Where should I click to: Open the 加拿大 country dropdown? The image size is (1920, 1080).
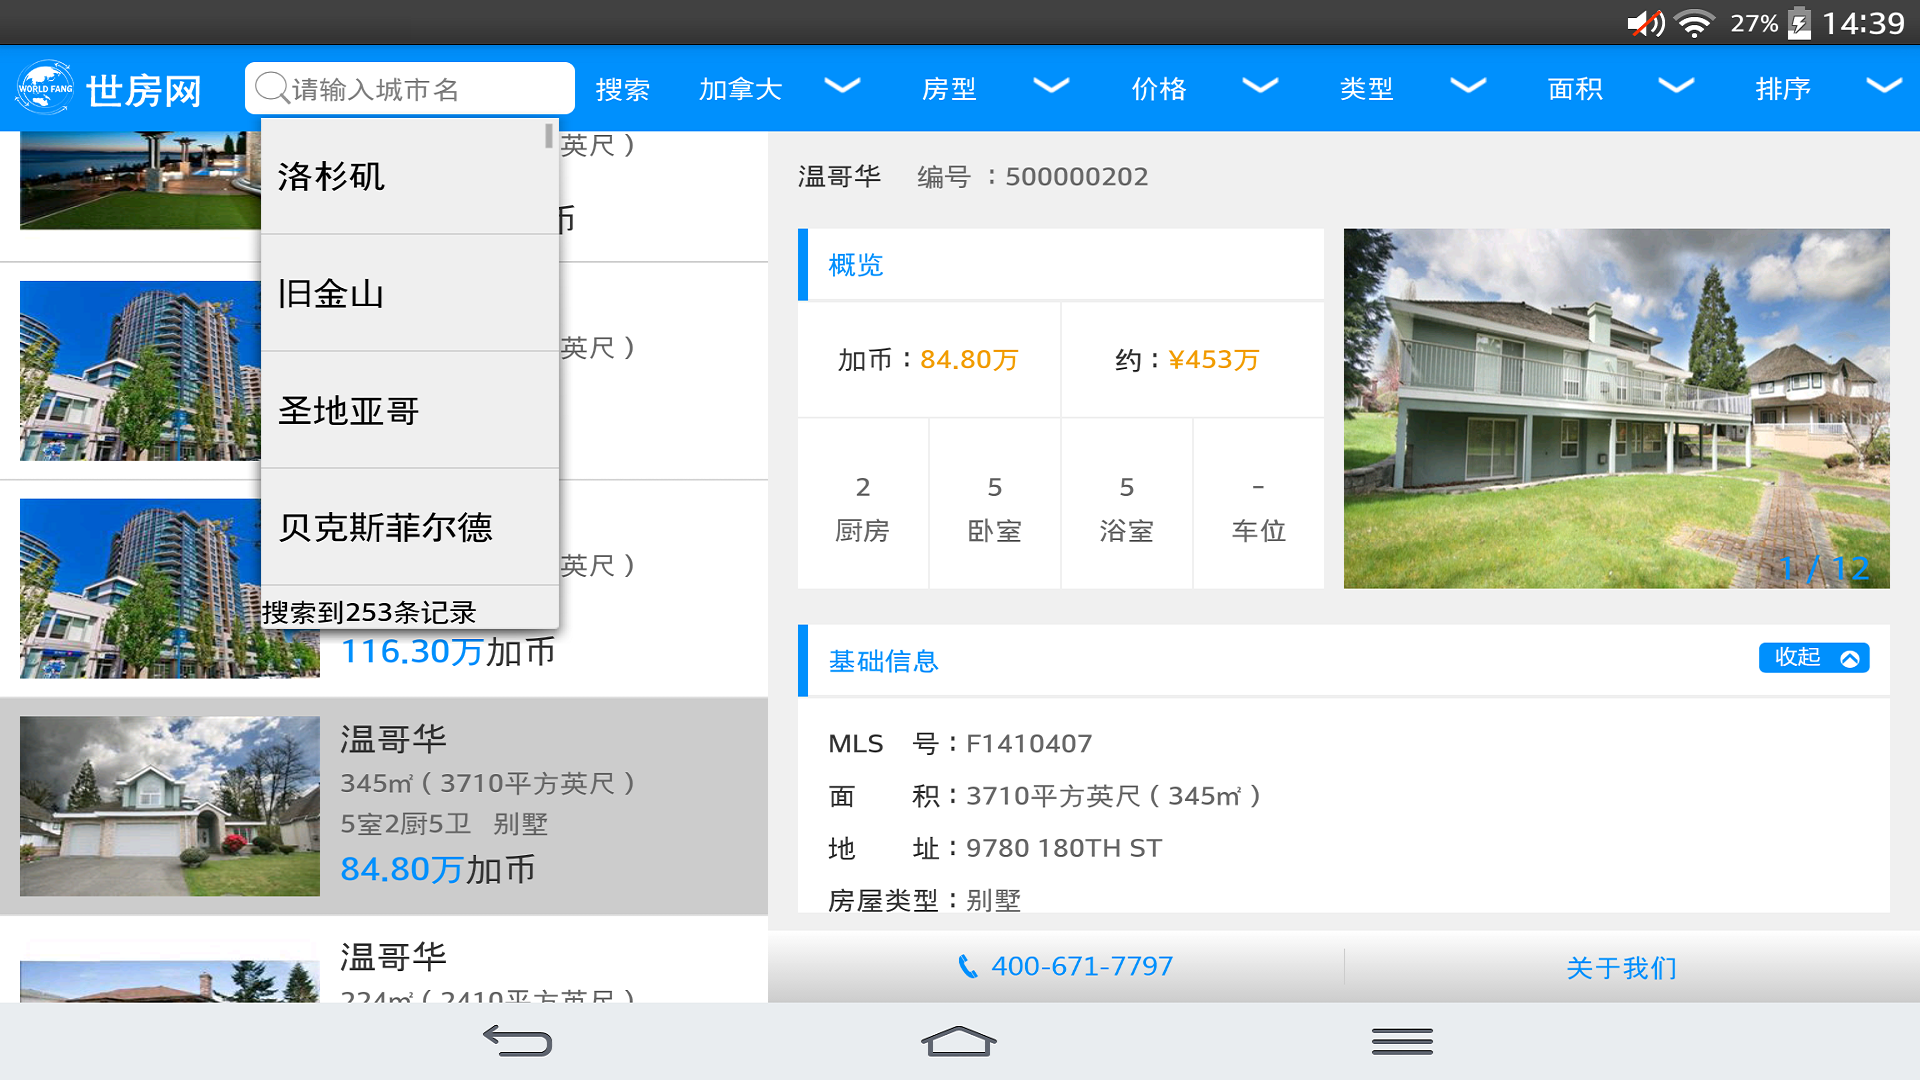[x=740, y=89]
